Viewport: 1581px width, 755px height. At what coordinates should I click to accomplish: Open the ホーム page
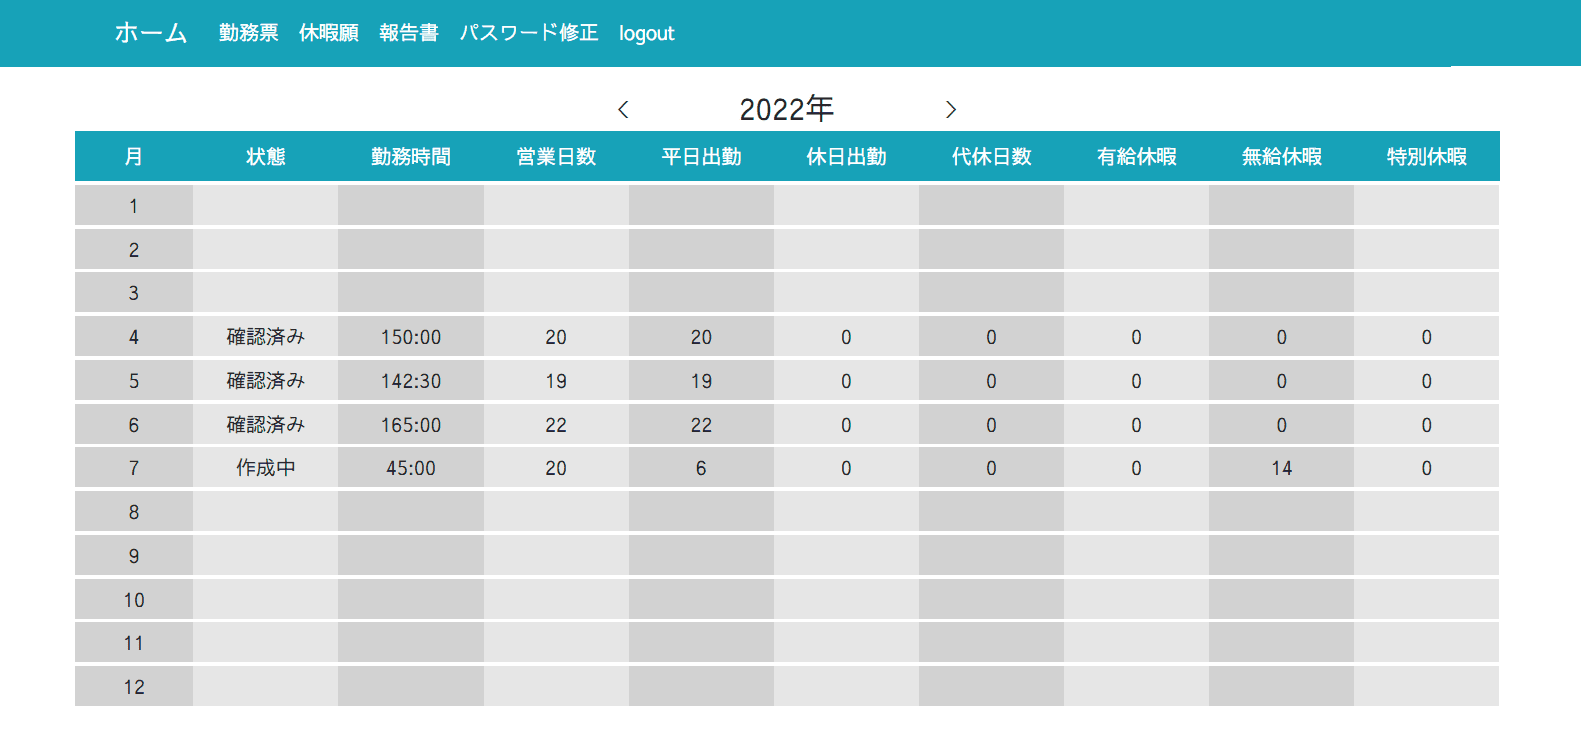click(151, 33)
